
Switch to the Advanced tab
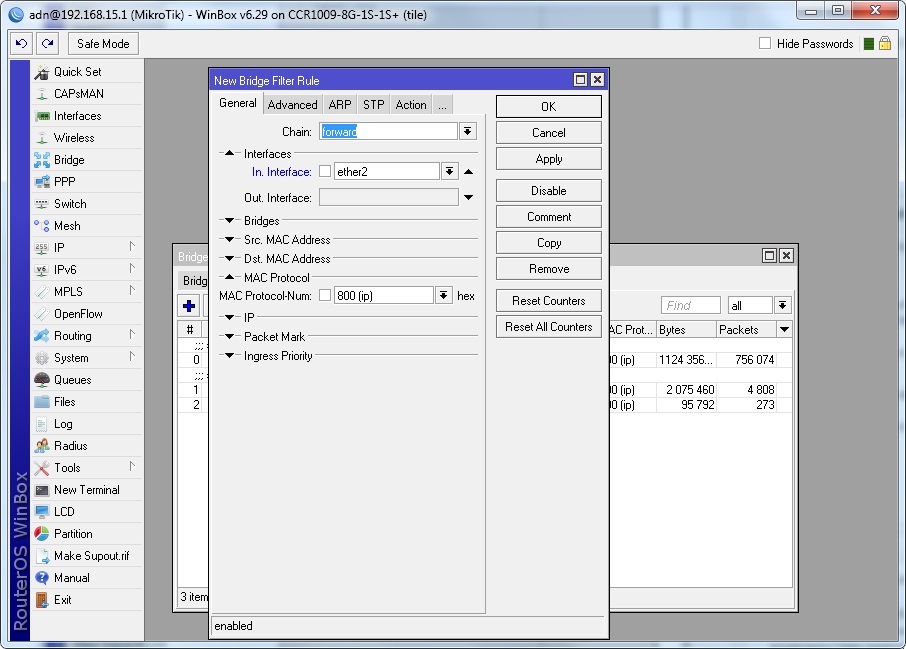(292, 105)
